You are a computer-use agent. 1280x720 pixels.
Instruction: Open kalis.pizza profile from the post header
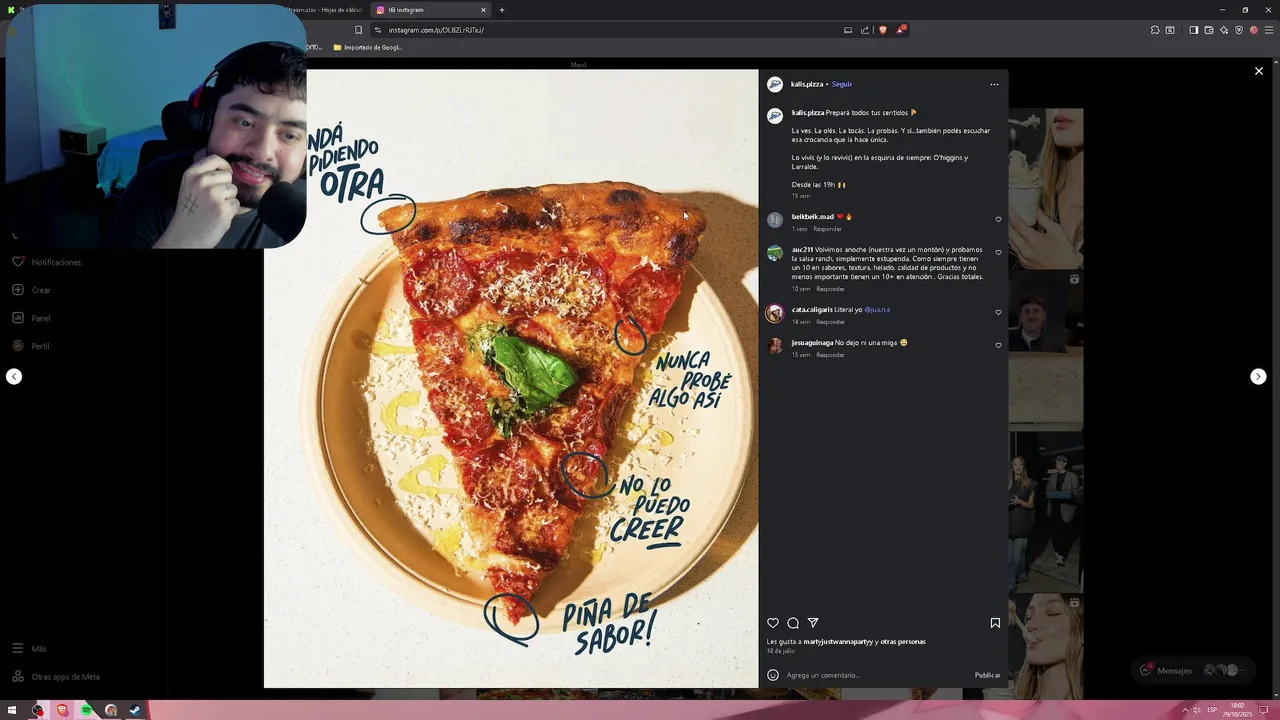tap(807, 84)
